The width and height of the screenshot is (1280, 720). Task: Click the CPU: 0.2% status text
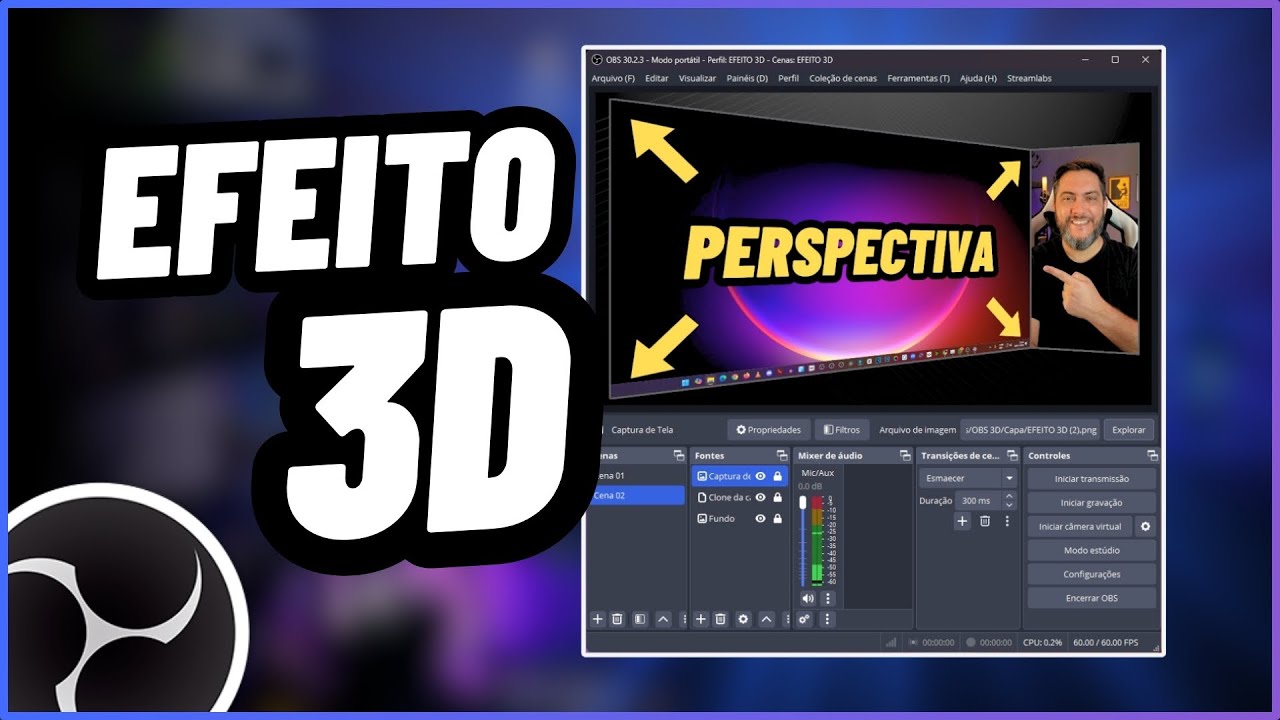[x=1042, y=642]
